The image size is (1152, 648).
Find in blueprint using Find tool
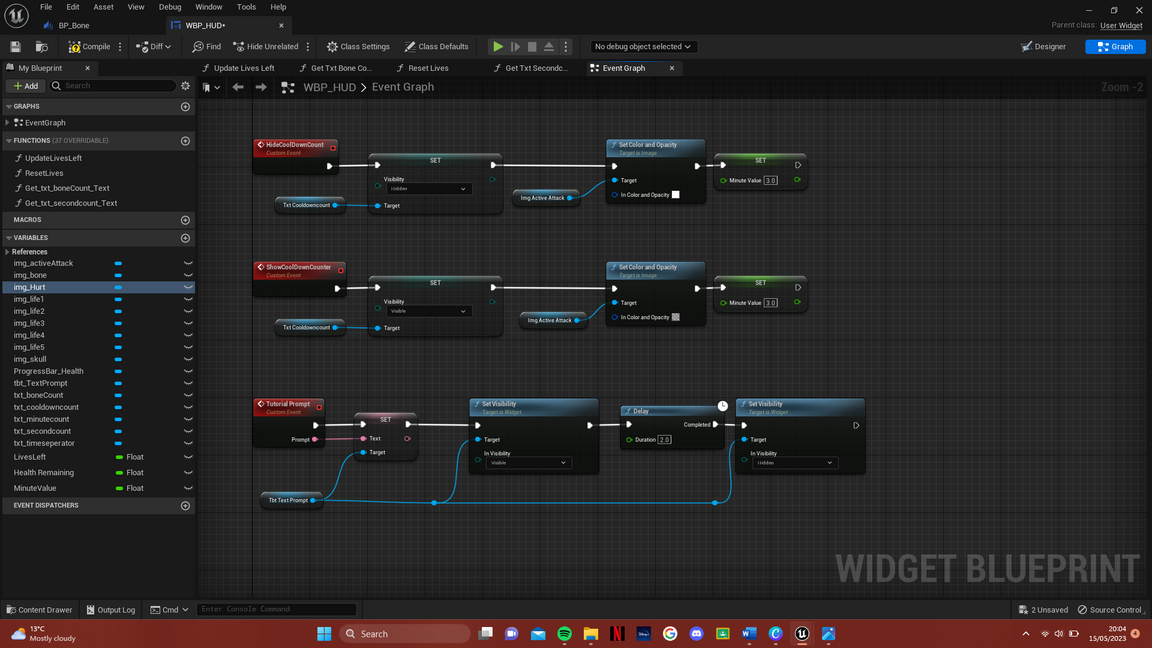point(206,46)
